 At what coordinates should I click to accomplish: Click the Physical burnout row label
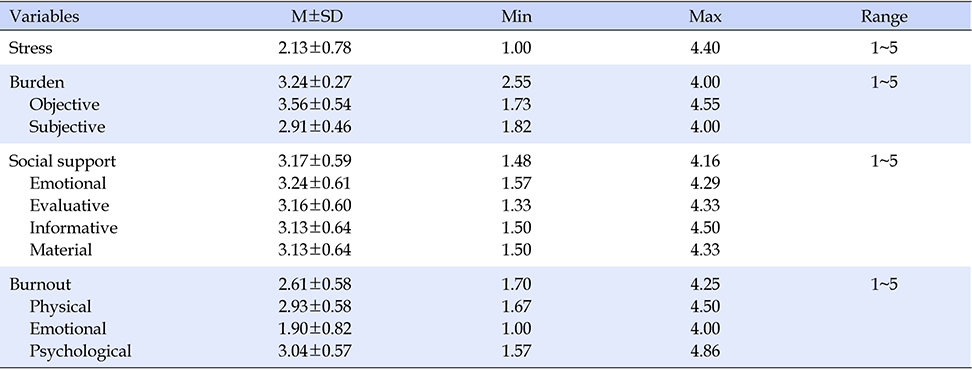pyautogui.click(x=60, y=306)
